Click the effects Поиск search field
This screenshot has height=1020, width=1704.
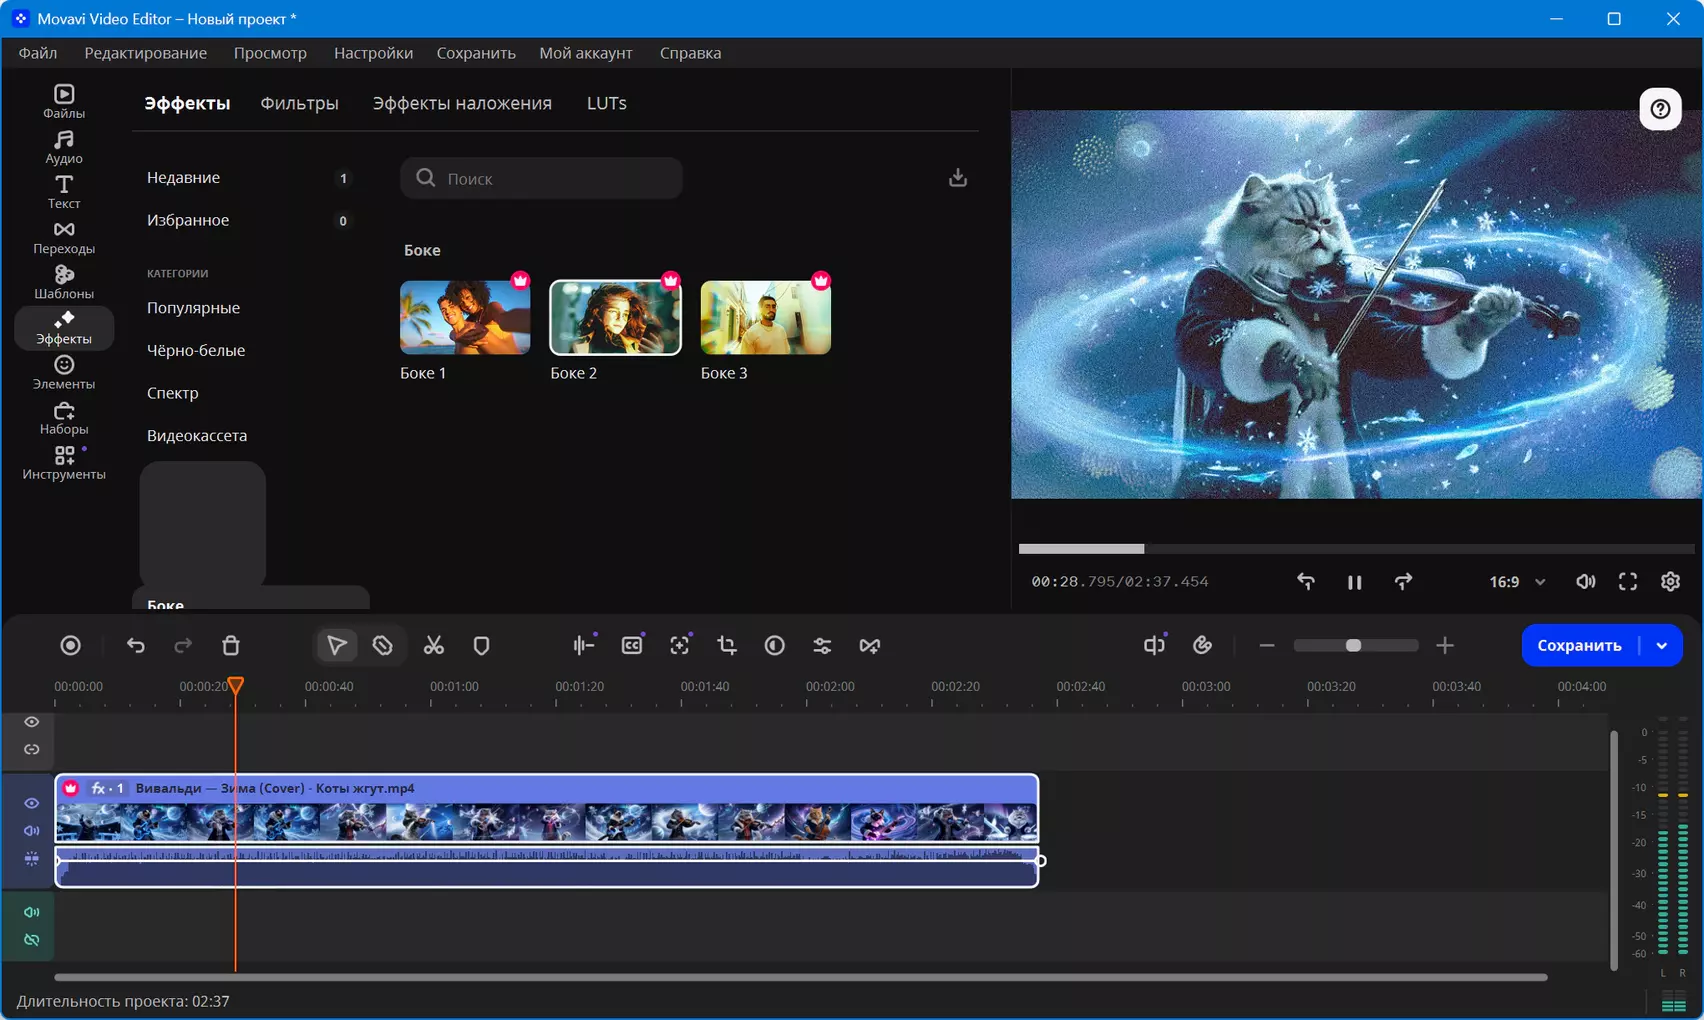coord(542,178)
